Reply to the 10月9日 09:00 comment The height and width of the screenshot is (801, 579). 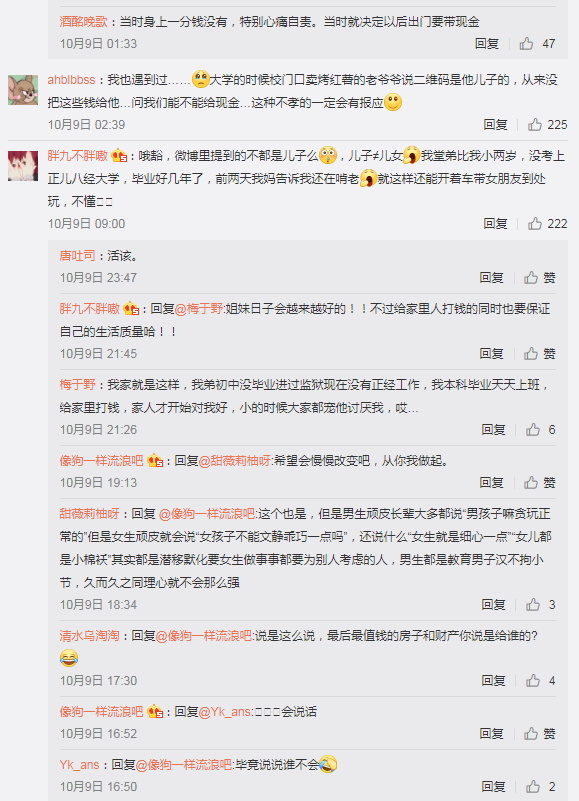pyautogui.click(x=495, y=223)
